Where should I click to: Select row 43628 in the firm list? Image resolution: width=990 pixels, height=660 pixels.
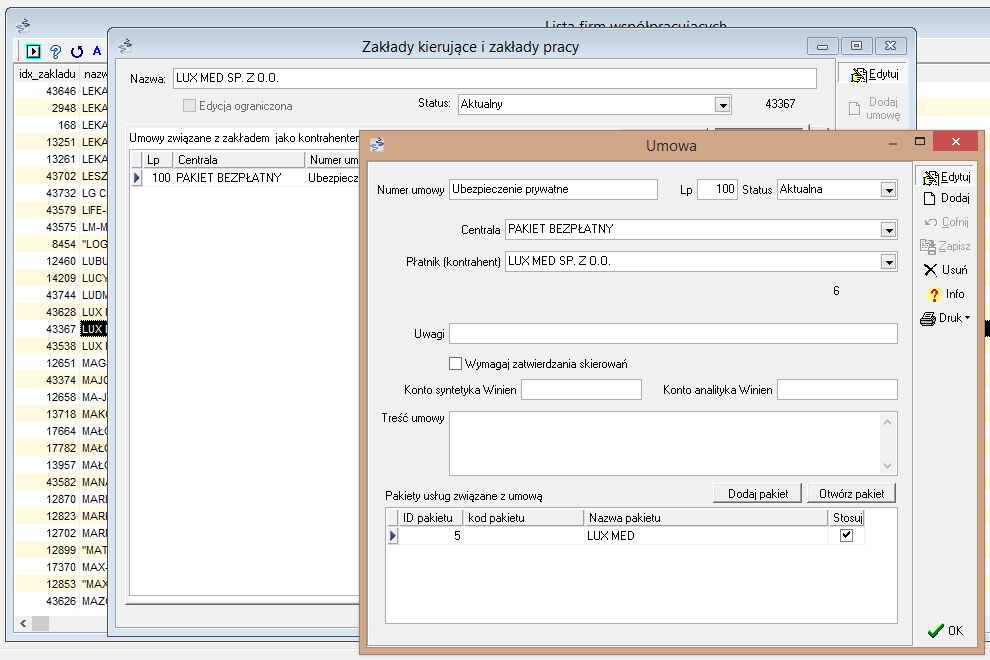61,312
